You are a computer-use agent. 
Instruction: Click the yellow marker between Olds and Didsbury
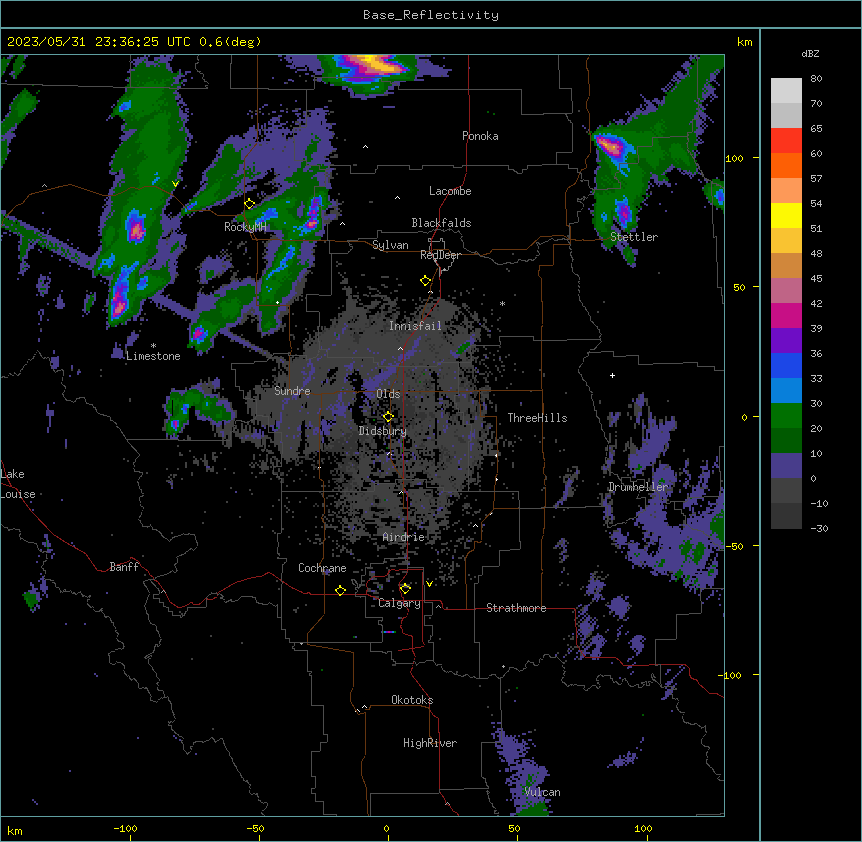[x=388, y=417]
